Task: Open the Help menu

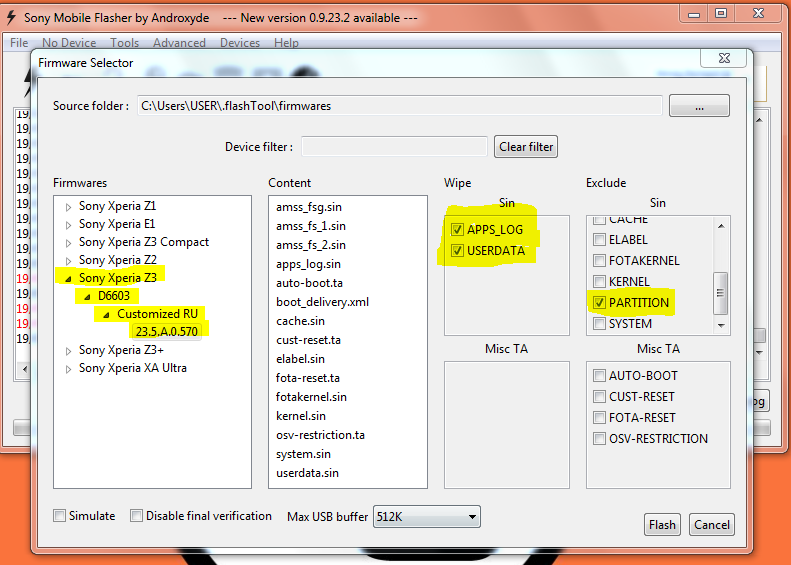Action: click(x=286, y=43)
